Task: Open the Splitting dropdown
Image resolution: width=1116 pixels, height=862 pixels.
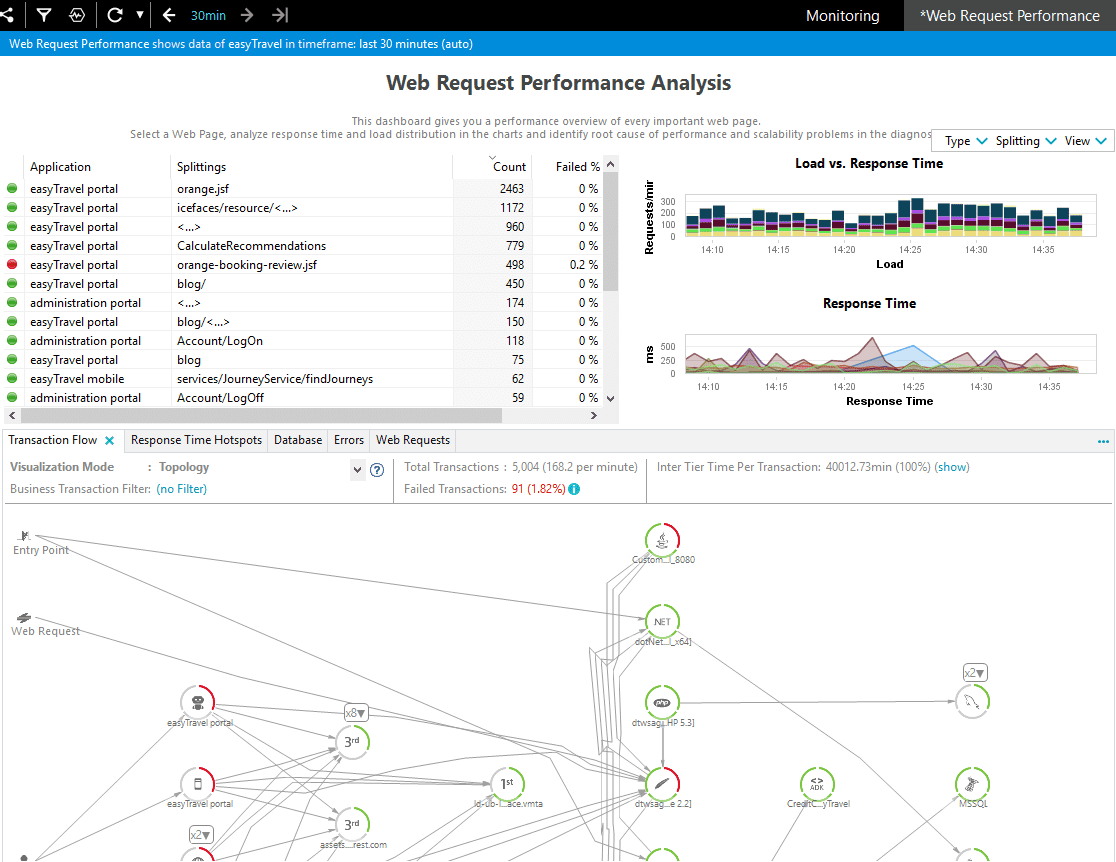Action: click(x=1026, y=141)
